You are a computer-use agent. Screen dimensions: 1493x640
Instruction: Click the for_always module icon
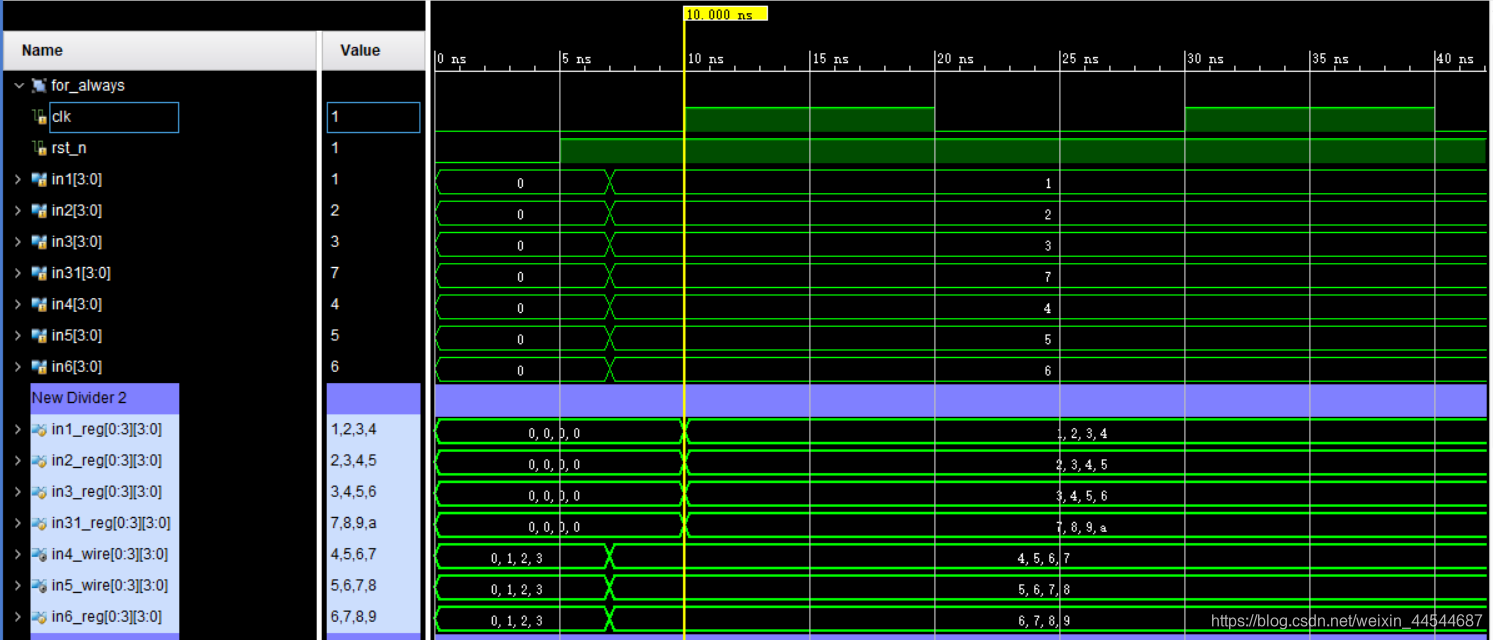39,86
